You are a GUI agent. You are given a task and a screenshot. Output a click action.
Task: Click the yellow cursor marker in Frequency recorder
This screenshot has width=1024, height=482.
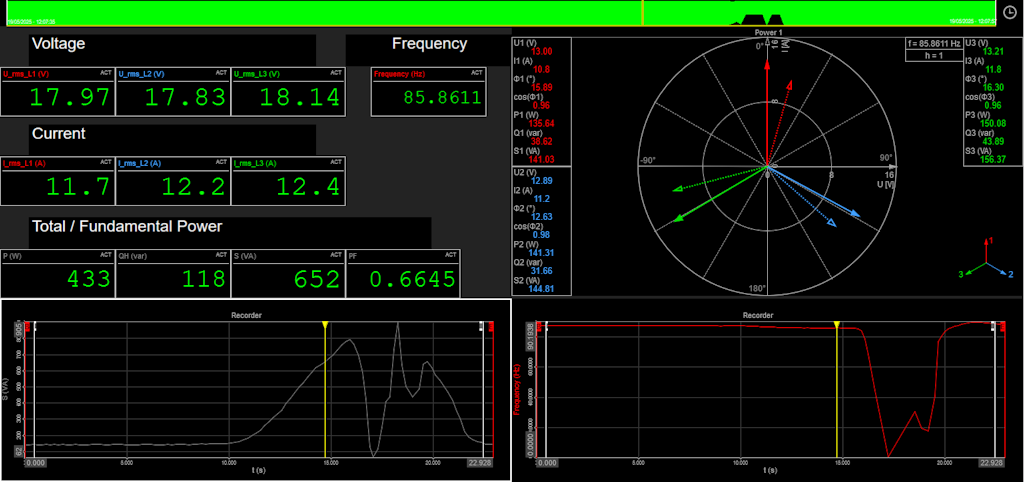pos(837,325)
